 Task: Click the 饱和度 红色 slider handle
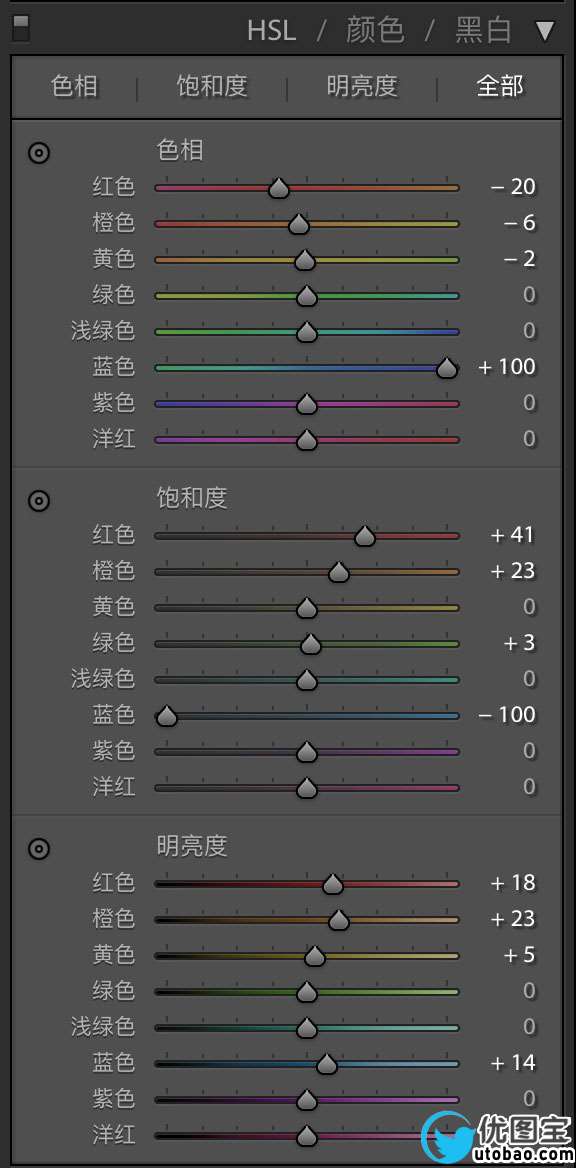pos(364,536)
